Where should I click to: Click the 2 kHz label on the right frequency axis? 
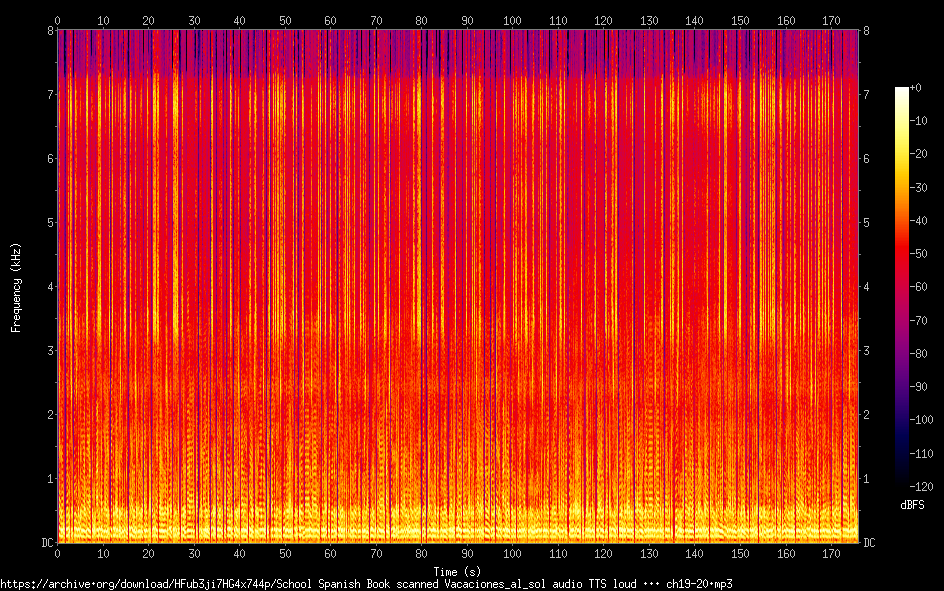click(x=866, y=415)
